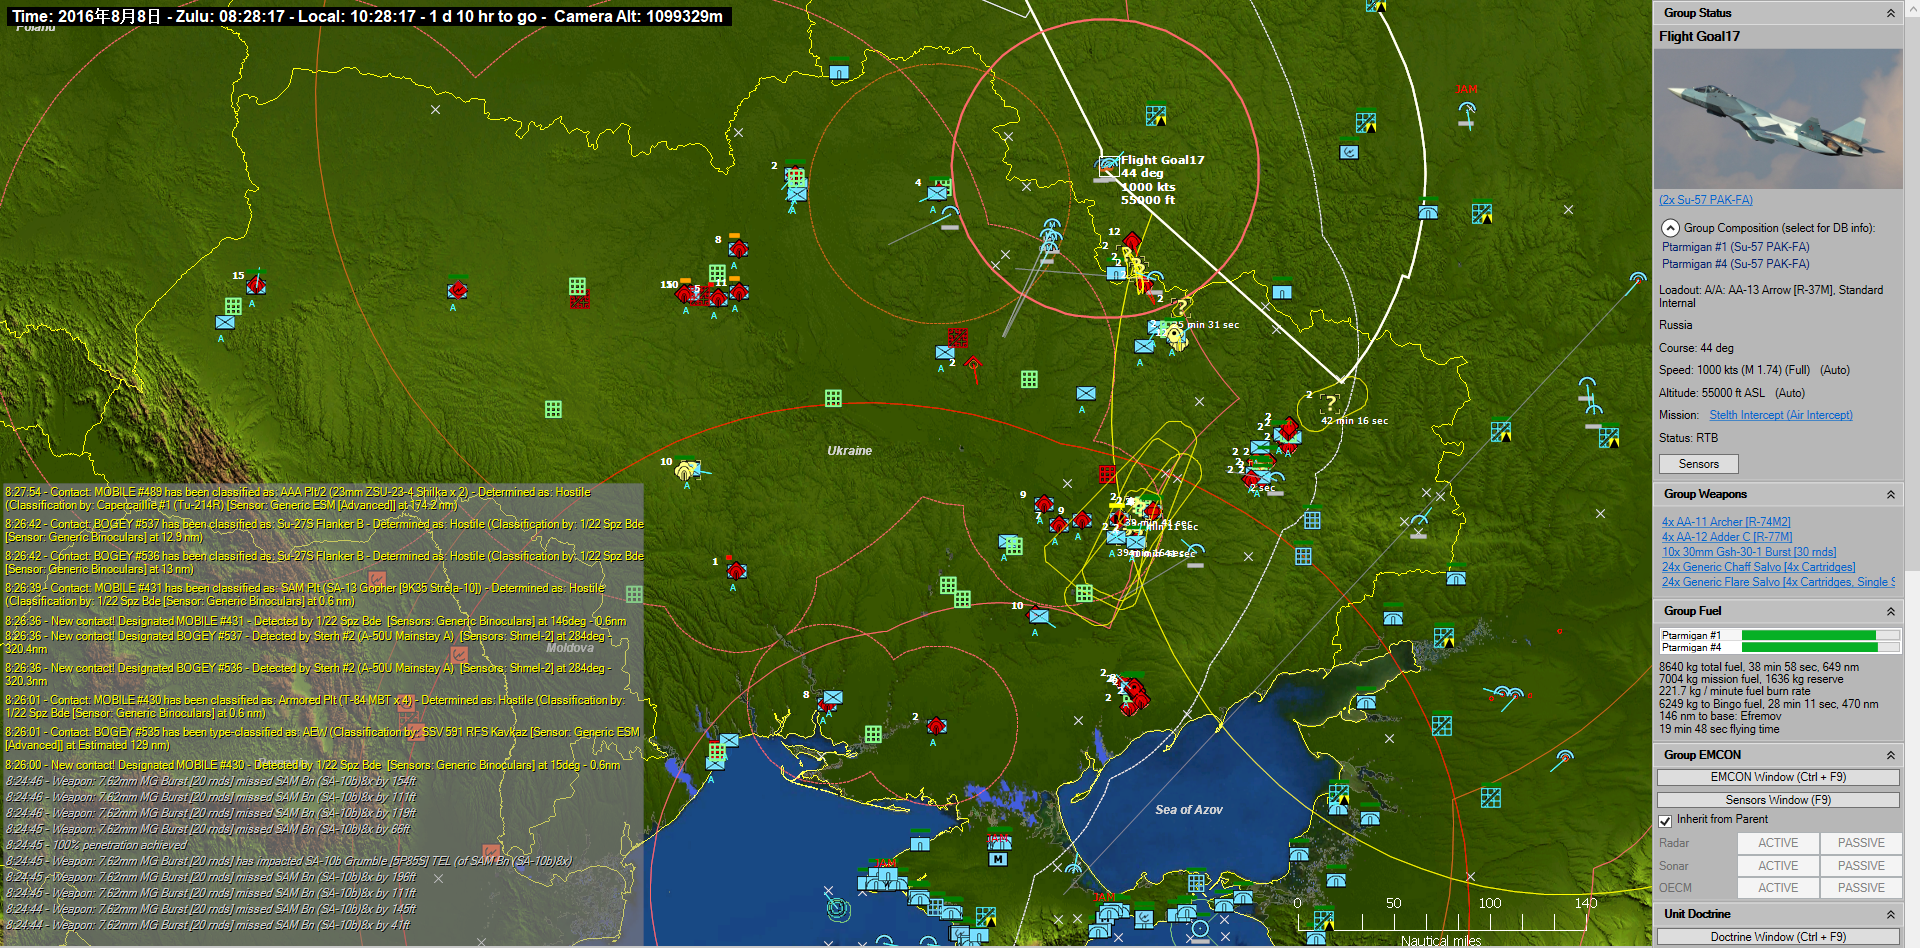Click the 8:26:01 BOGEY #535 log message
1920x948 pixels.
[322, 739]
